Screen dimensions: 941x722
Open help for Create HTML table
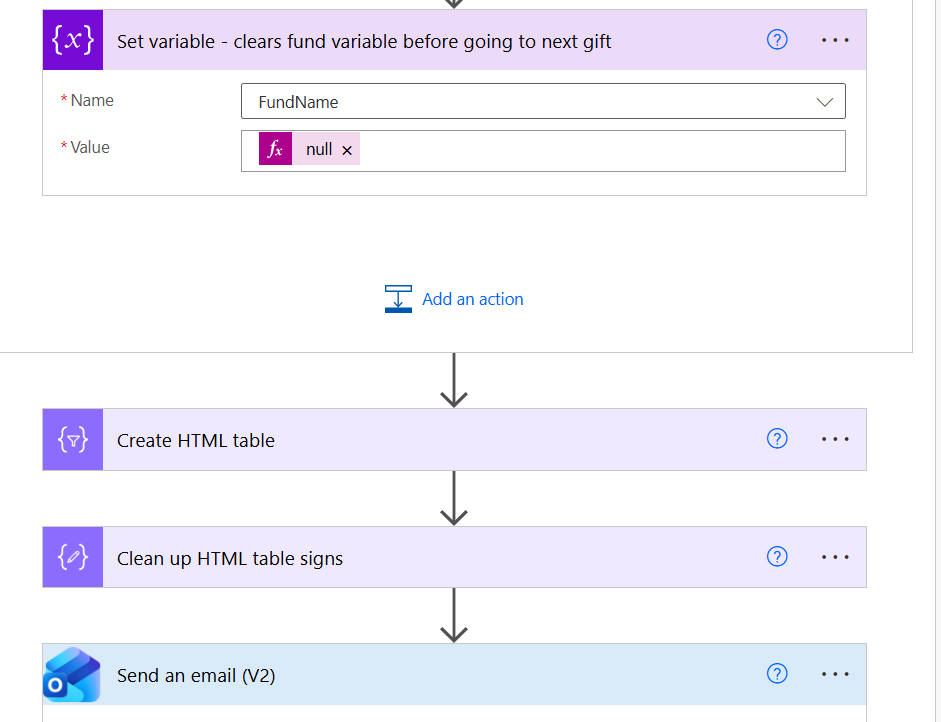(x=777, y=439)
